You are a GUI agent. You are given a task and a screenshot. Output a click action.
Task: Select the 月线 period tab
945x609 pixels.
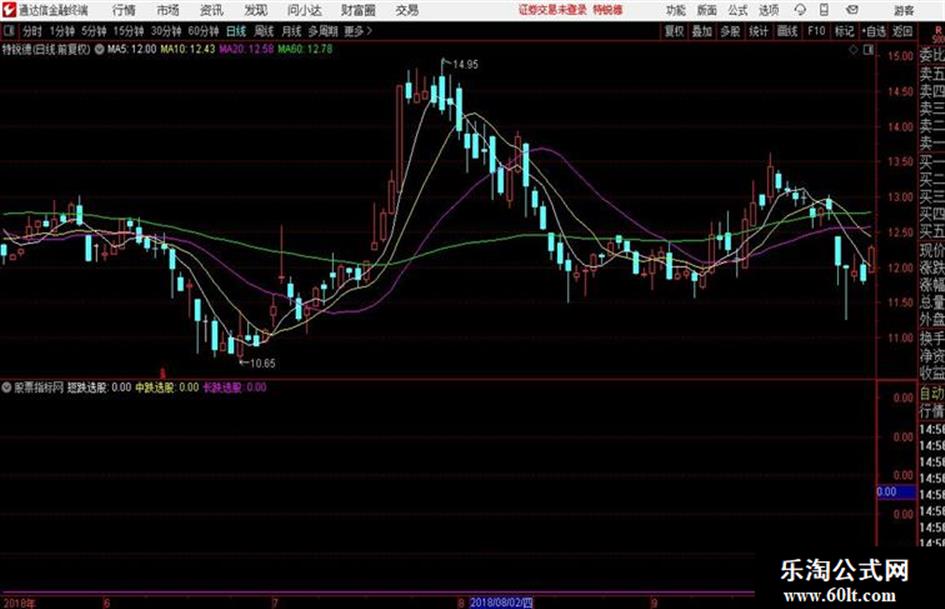(x=292, y=31)
